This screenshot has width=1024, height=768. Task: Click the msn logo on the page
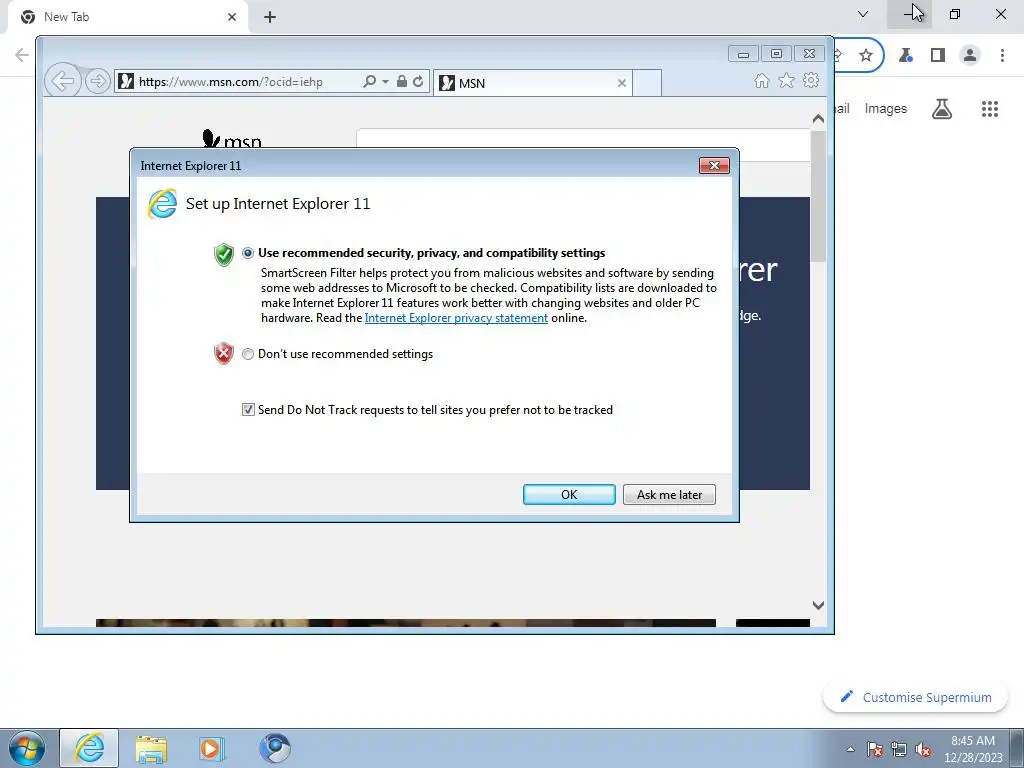coord(232,139)
